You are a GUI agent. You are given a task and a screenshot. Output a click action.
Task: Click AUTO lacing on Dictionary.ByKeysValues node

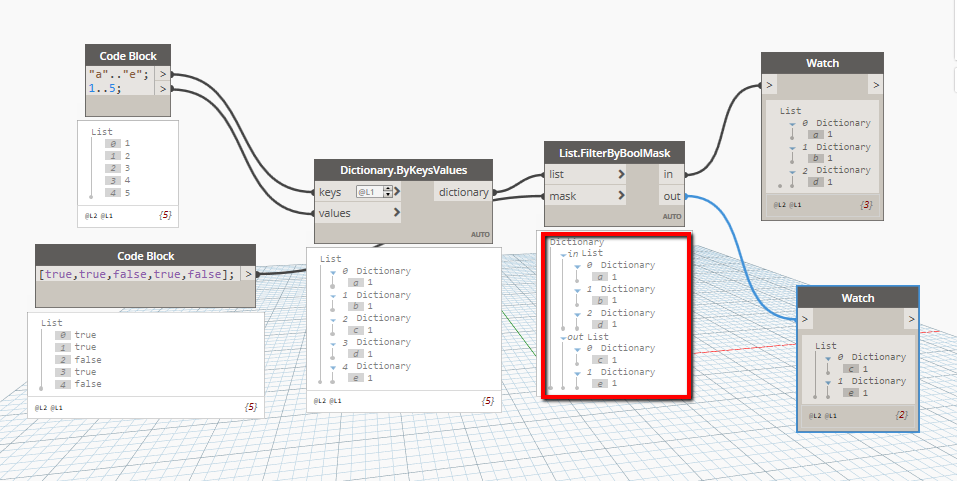[480, 234]
